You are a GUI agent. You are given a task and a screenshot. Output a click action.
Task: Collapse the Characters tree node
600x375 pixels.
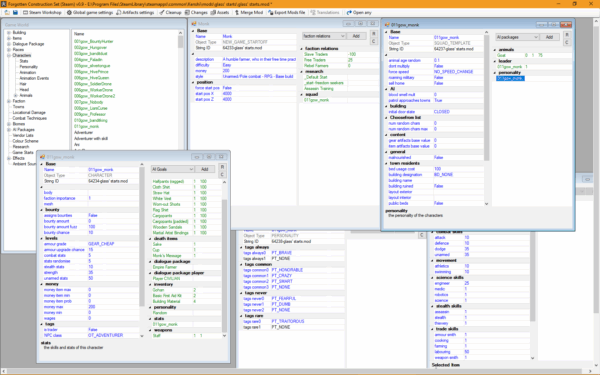point(9,55)
